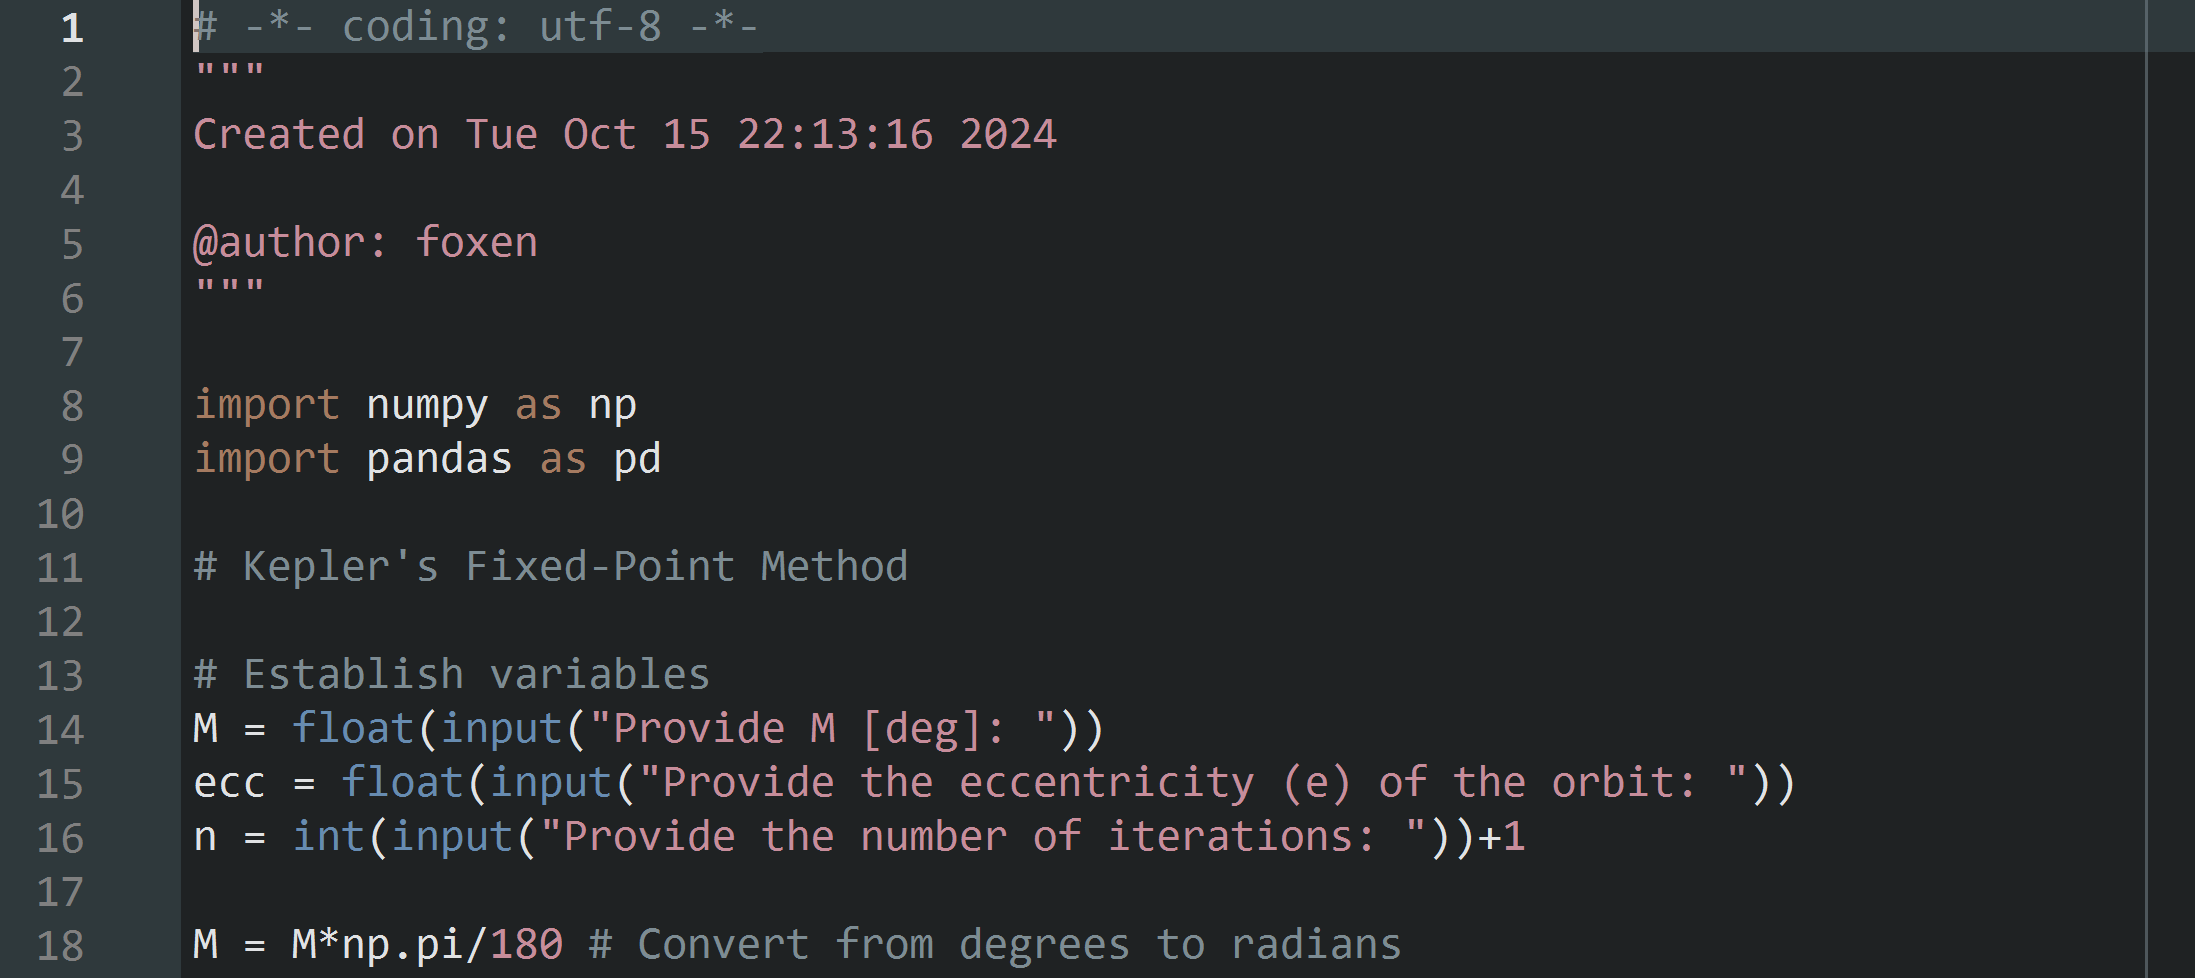The image size is (2195, 978).
Task: Click the "Provide M [deg]: " string
Action: pyautogui.click(x=821, y=730)
